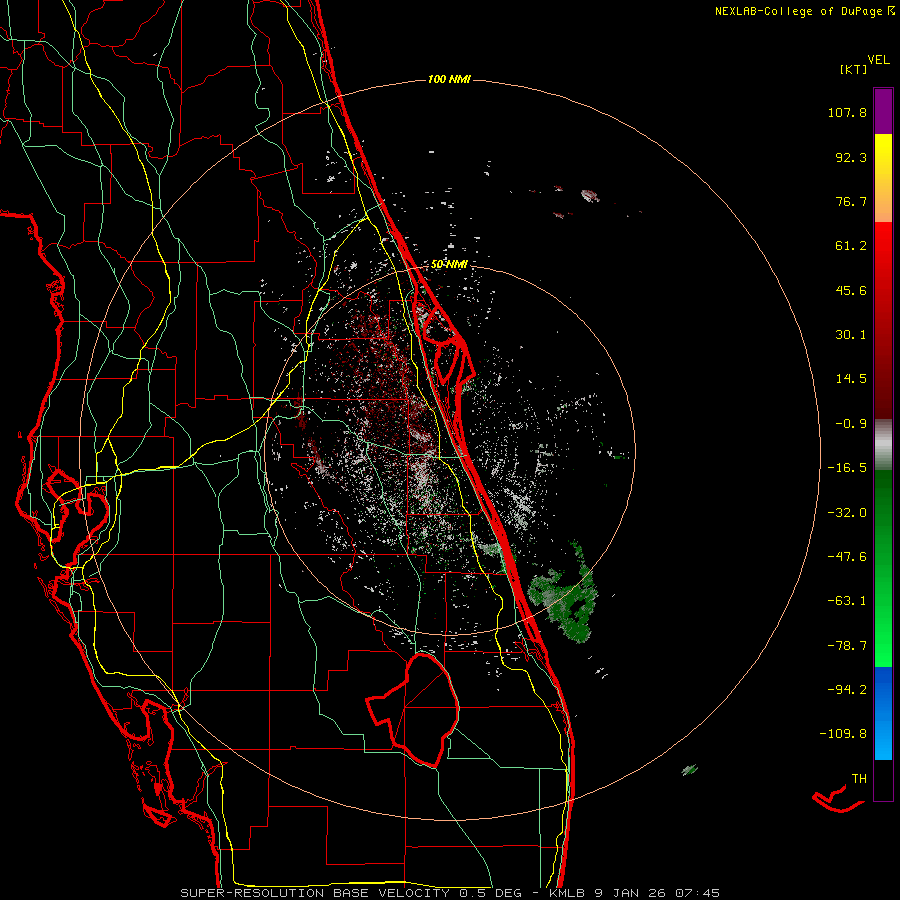This screenshot has width=900, height=900.
Task: Click the Super-Resolution Base Velocity caption text
Action: (x=449, y=893)
